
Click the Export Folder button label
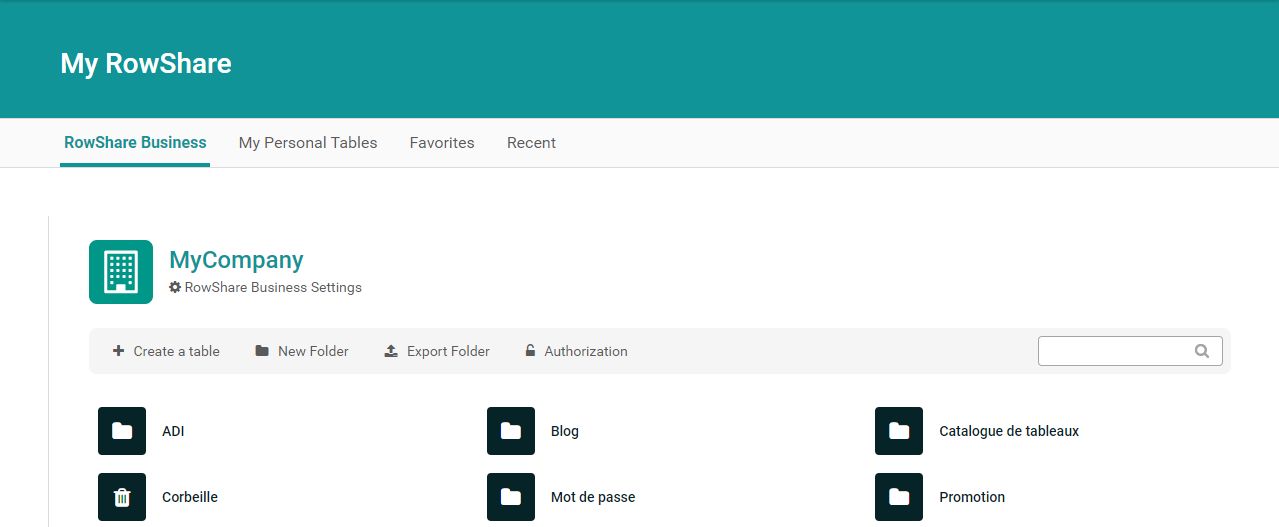pos(448,351)
